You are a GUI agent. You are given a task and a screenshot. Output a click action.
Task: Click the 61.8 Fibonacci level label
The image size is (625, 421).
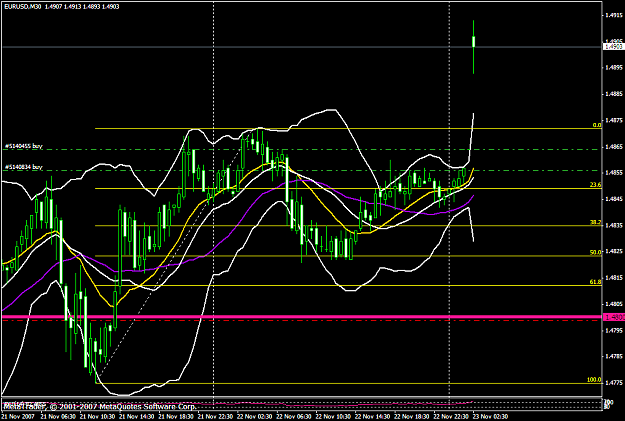click(x=596, y=282)
